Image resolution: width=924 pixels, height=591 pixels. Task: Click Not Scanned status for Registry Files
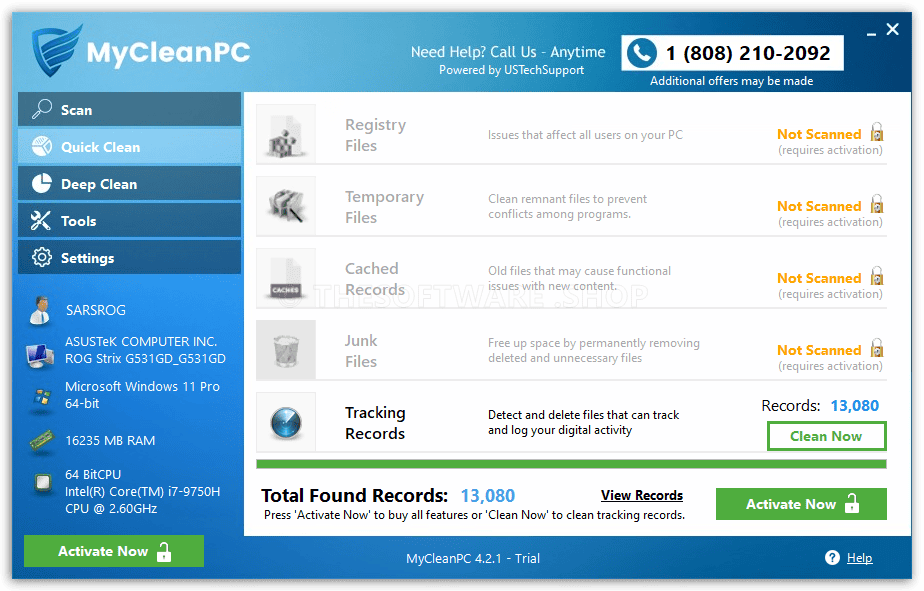819,134
